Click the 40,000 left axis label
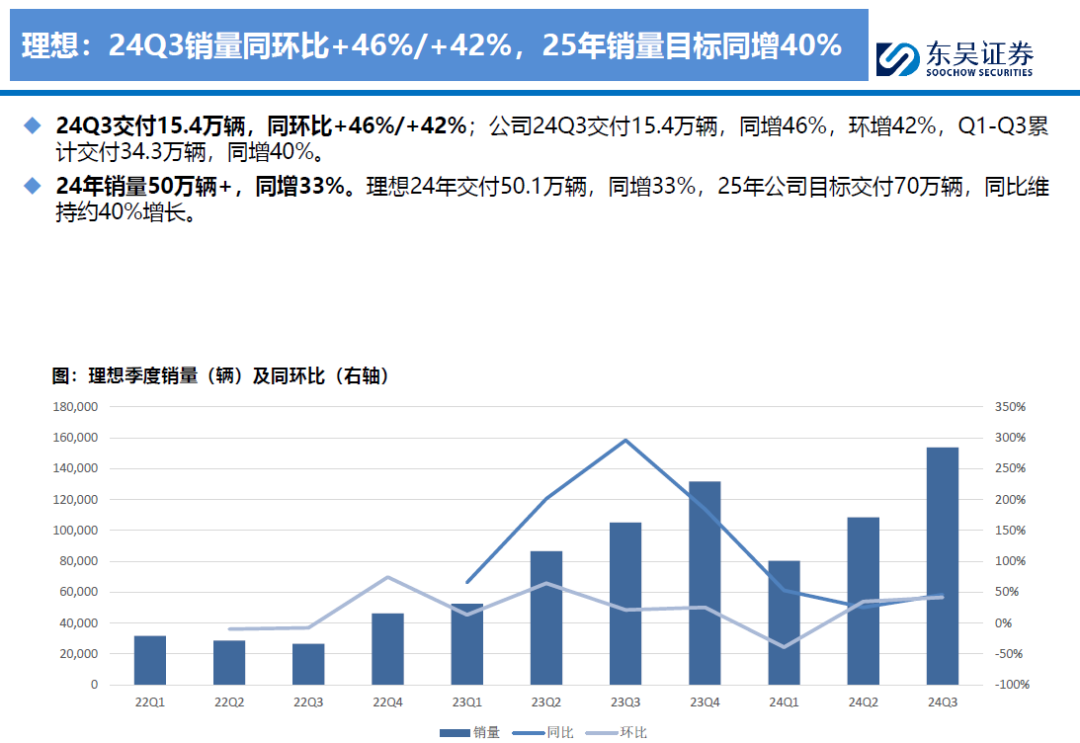Viewport: 1080px width, 743px height. (x=79, y=623)
